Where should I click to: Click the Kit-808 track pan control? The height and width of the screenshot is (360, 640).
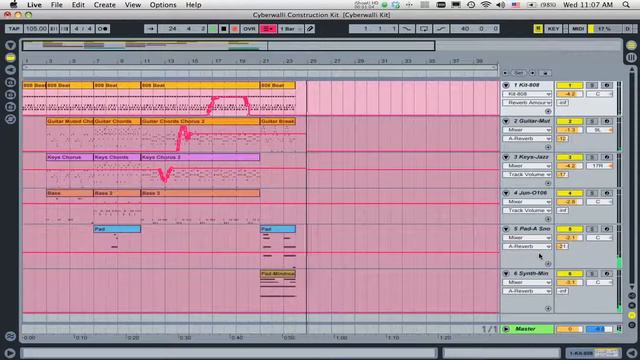599,94
